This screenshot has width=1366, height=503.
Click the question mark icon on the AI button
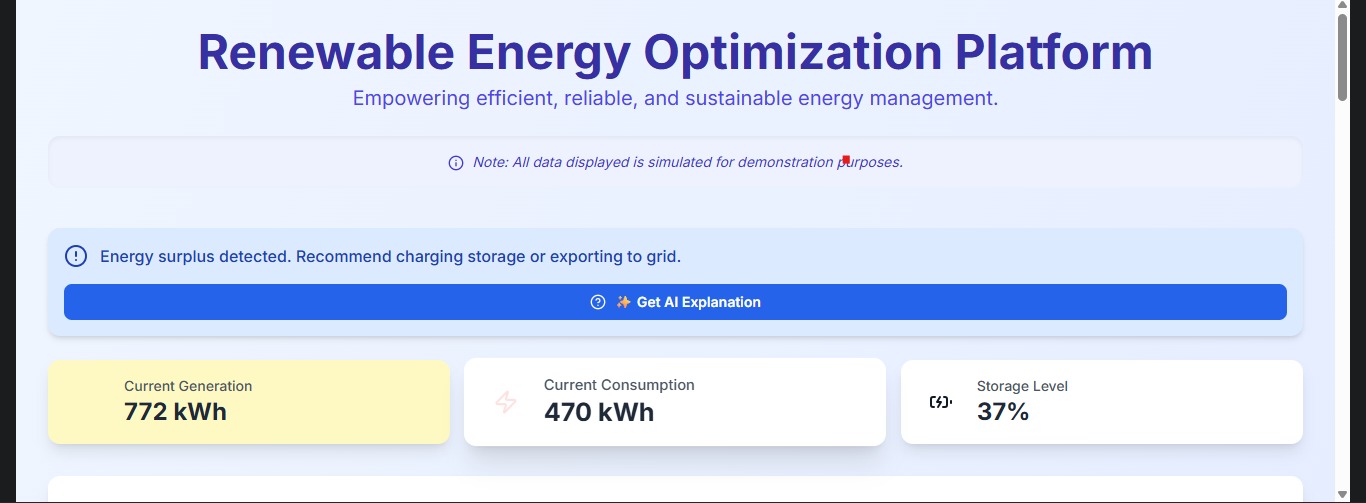(598, 302)
